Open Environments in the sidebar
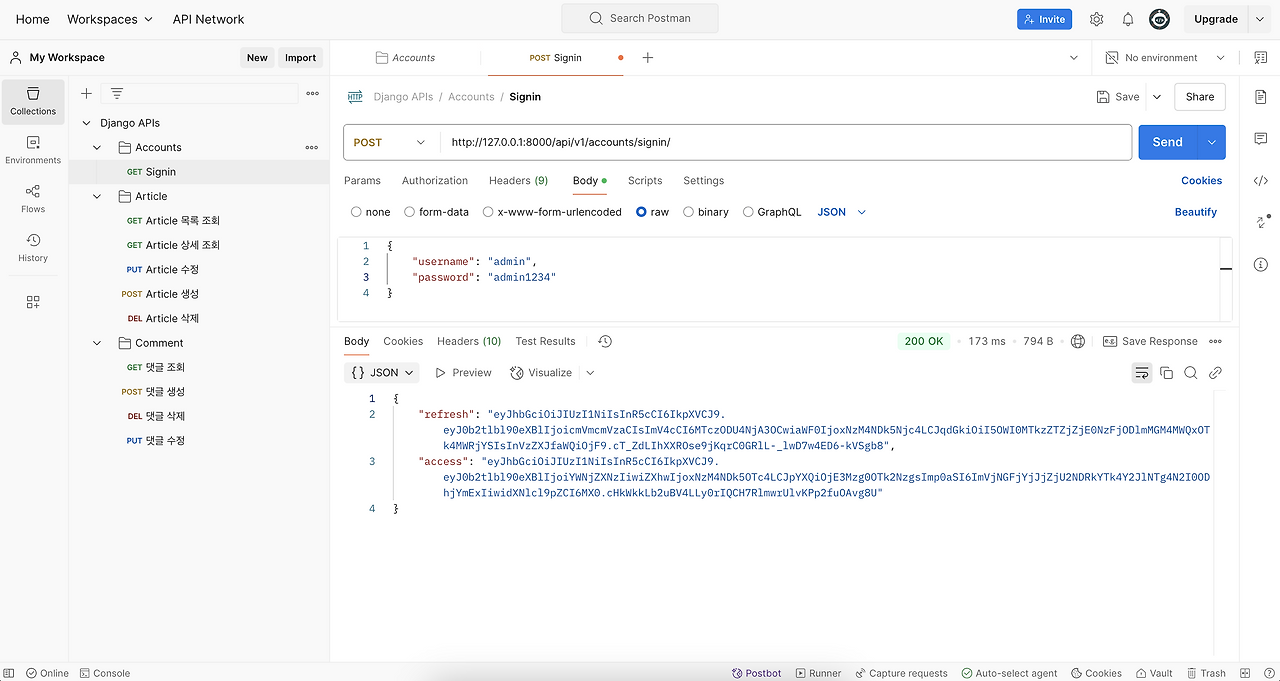 [x=33, y=150]
